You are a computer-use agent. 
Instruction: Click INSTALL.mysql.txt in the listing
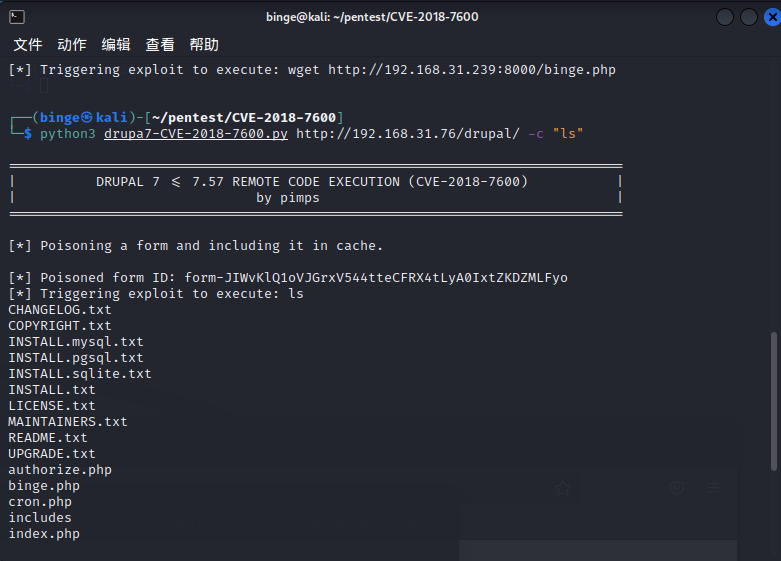76,341
